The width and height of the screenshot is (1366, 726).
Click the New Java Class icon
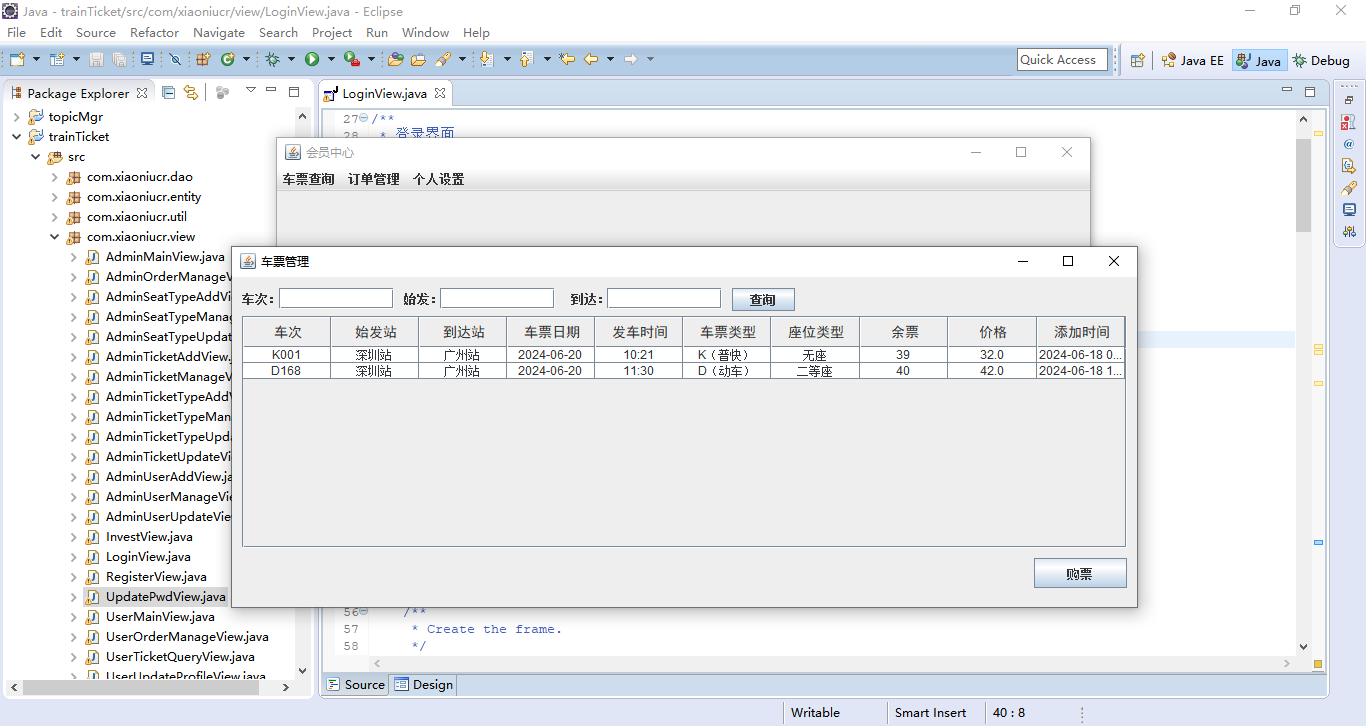click(228, 60)
